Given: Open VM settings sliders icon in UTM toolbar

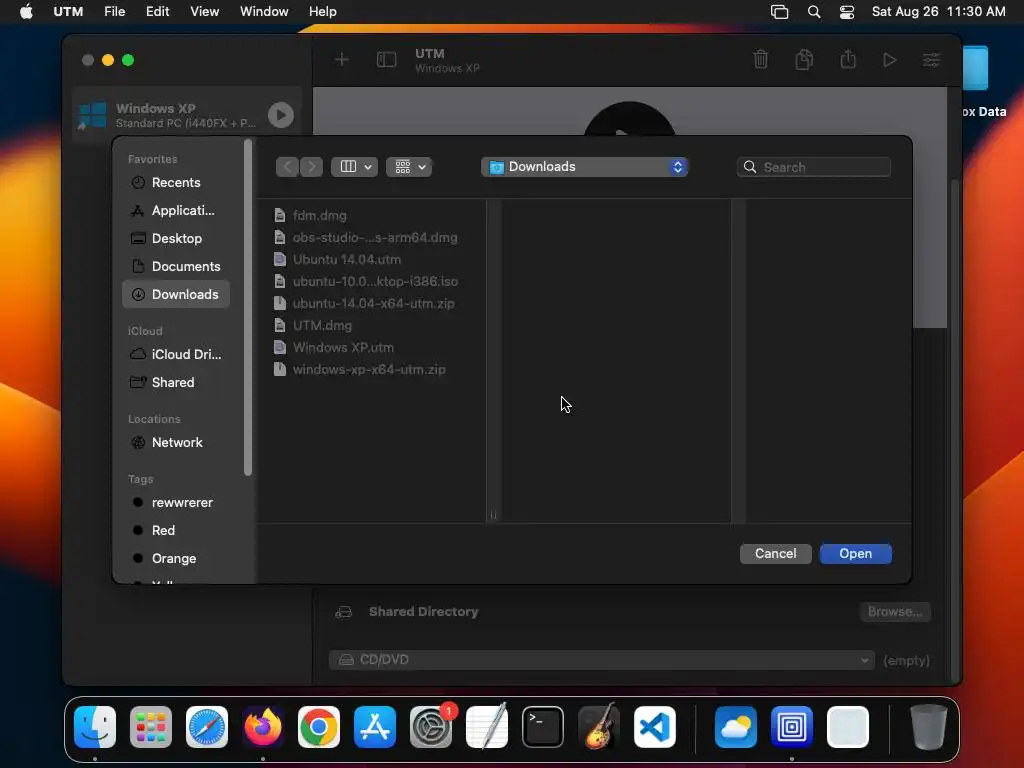Looking at the screenshot, I should (931, 60).
